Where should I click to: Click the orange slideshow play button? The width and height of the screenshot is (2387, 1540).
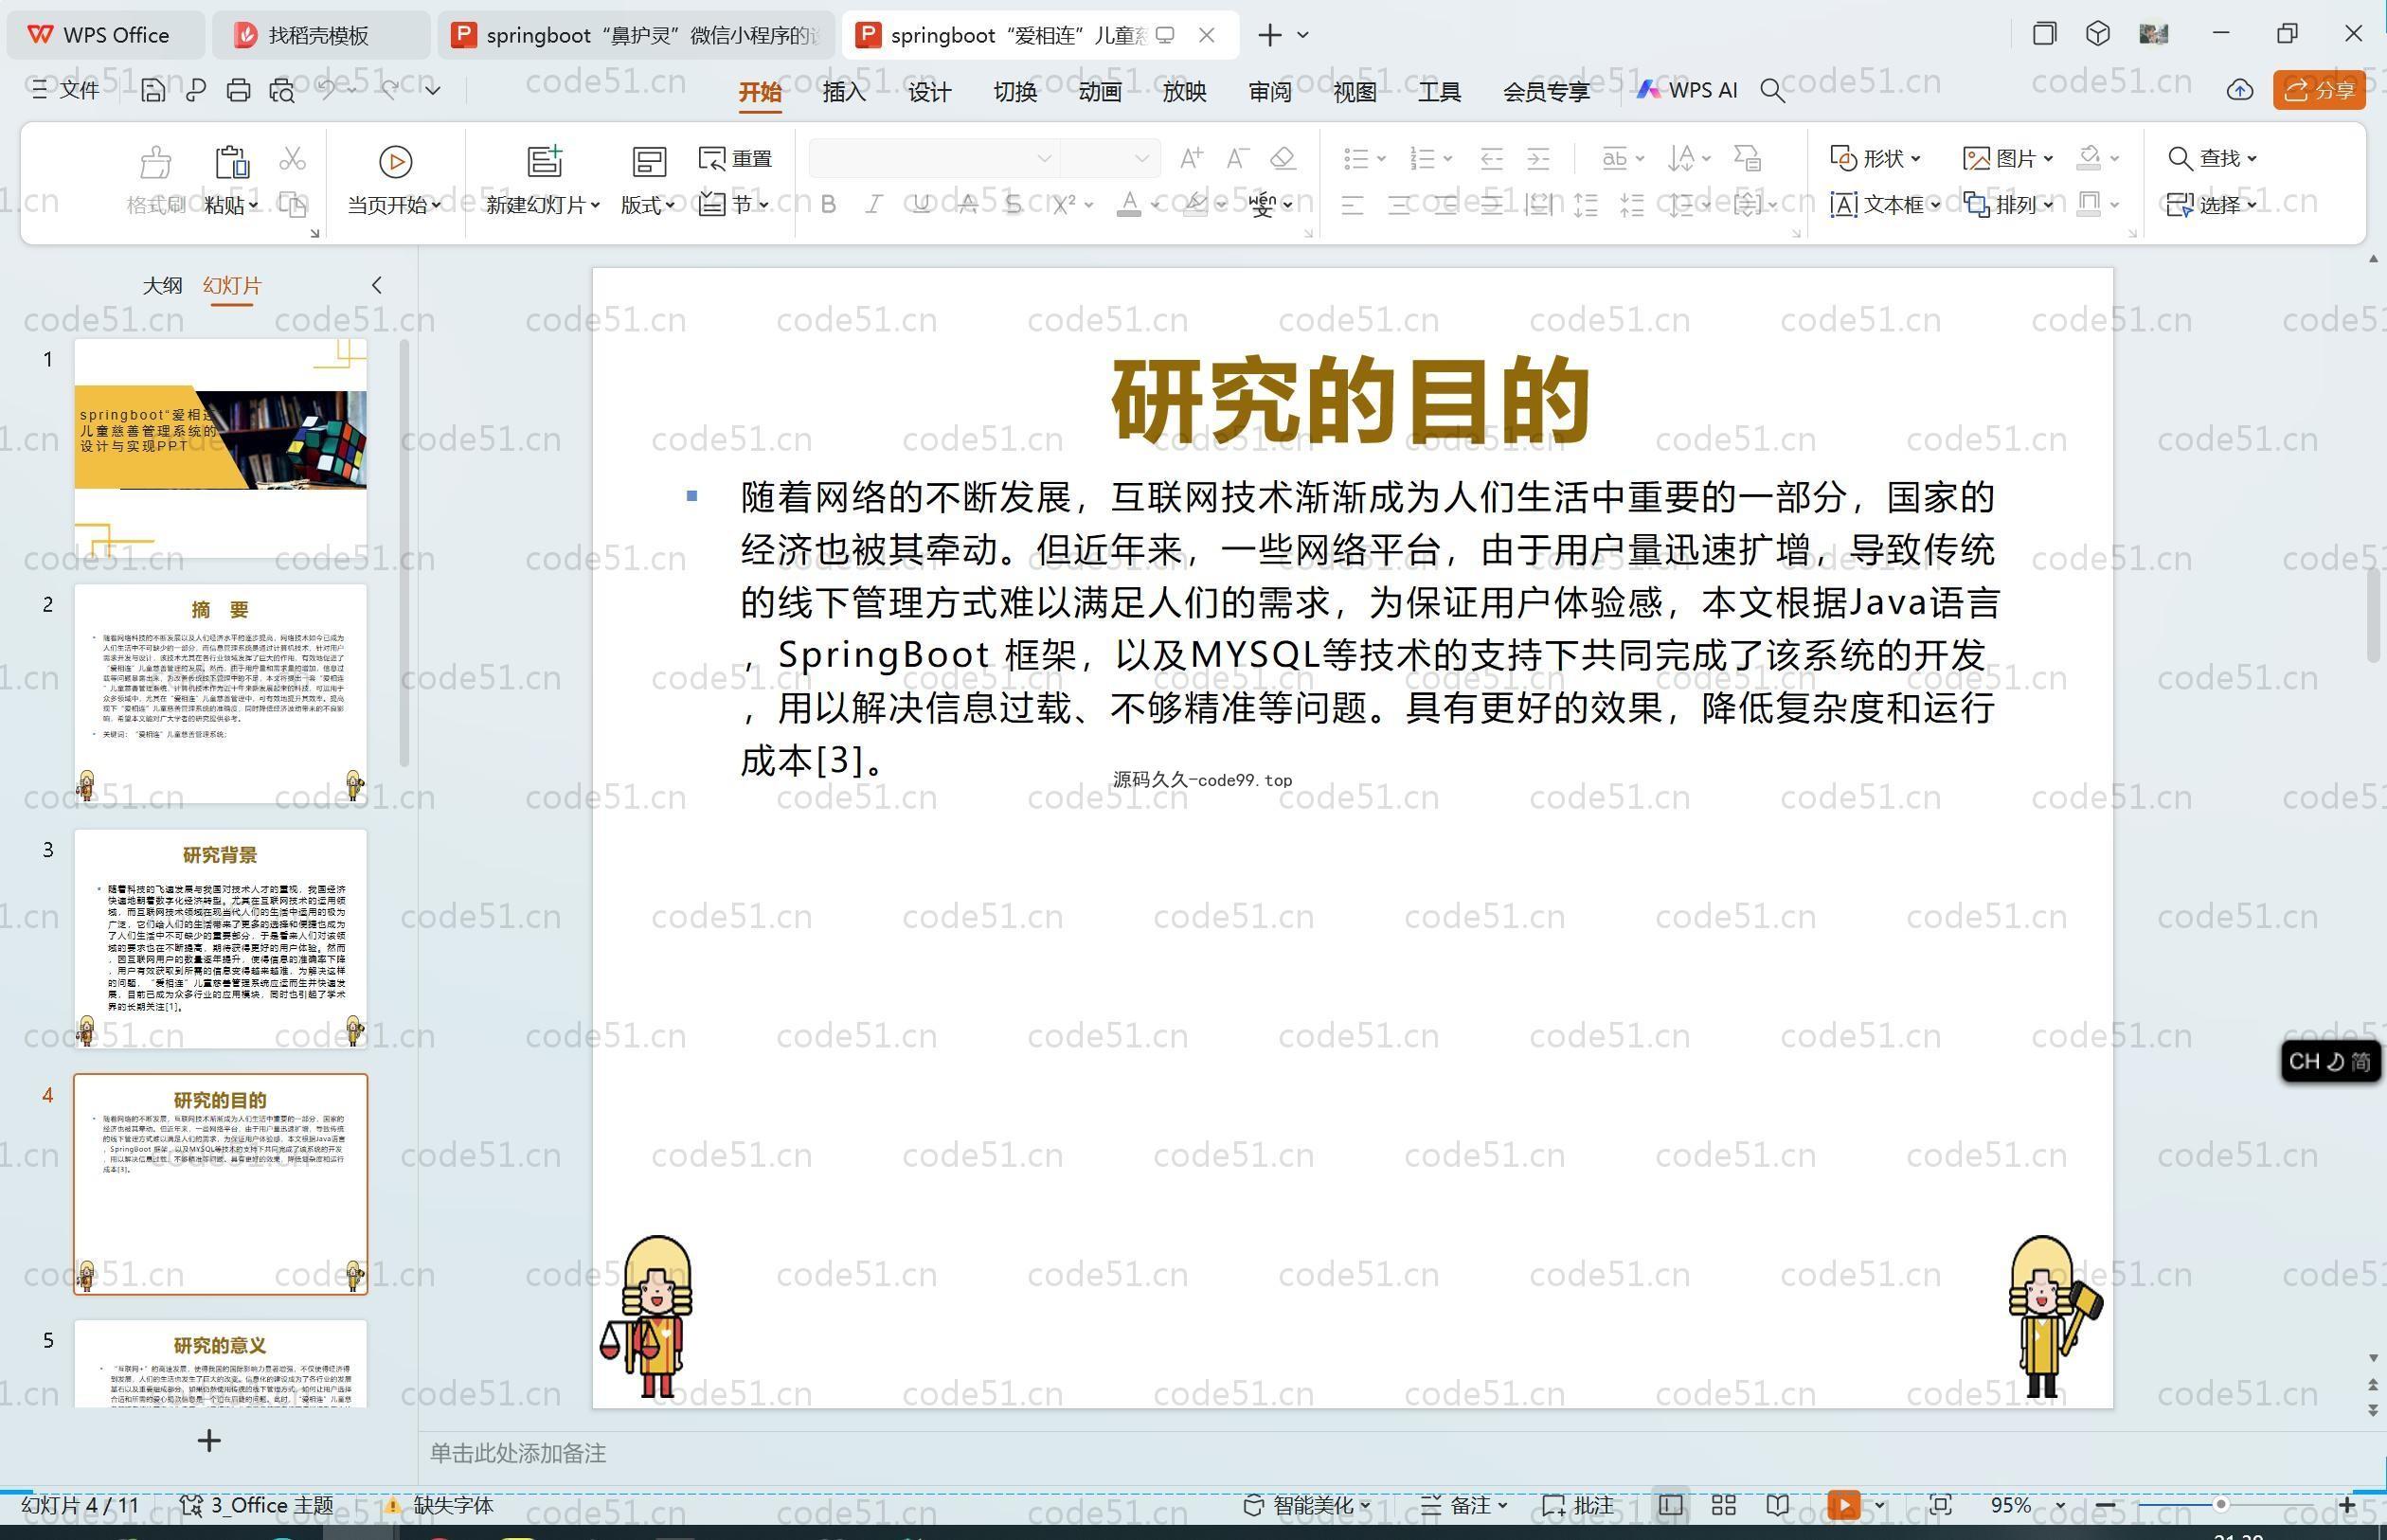click(1843, 1505)
